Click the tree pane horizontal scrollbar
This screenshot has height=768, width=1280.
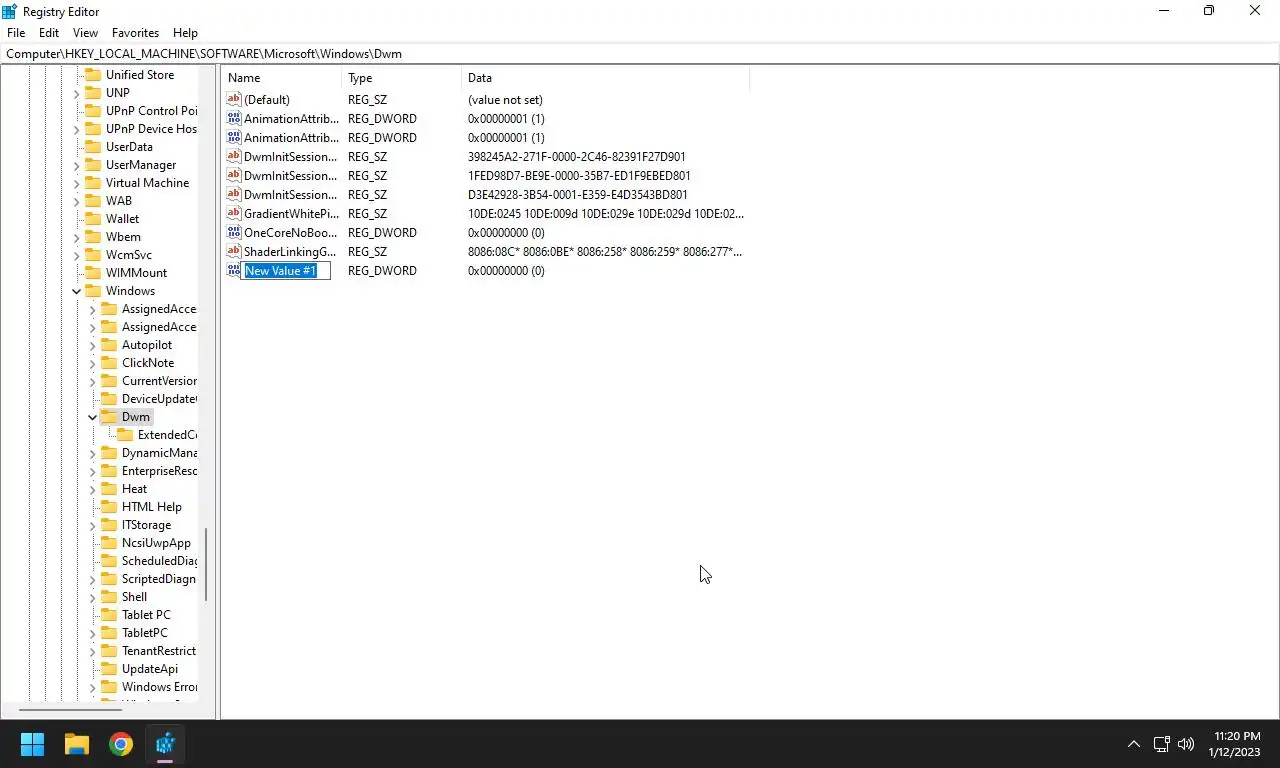(70, 711)
